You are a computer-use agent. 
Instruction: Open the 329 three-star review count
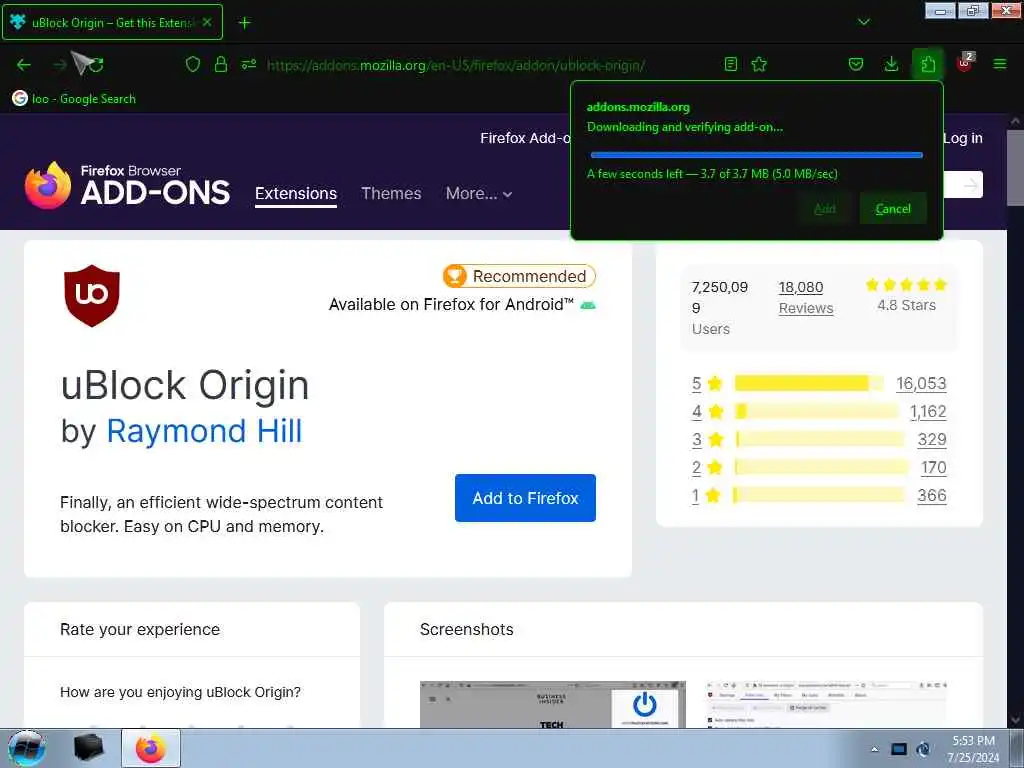(932, 440)
